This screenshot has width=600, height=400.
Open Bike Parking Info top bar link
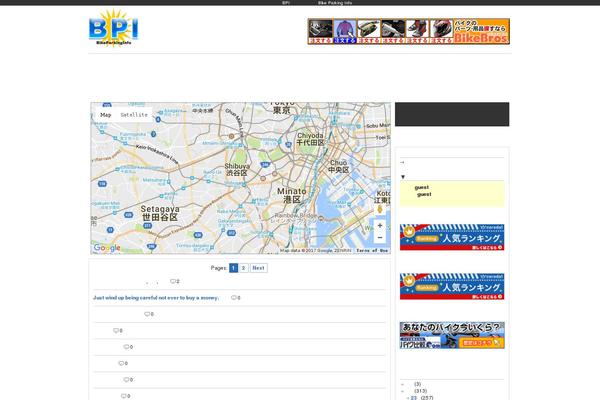(335, 3)
